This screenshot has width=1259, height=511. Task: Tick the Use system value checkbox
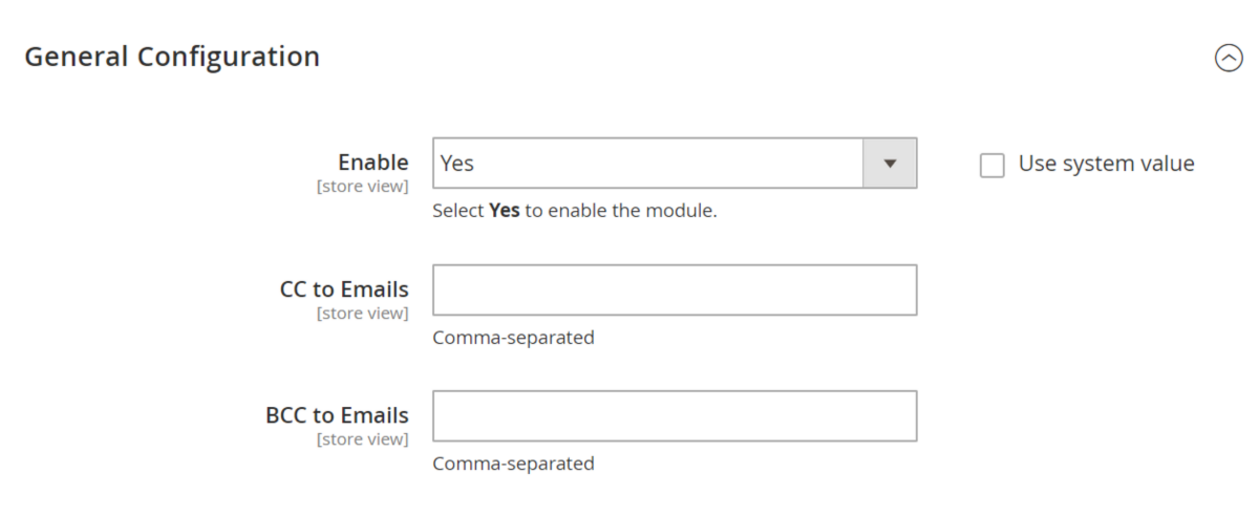[x=991, y=165]
